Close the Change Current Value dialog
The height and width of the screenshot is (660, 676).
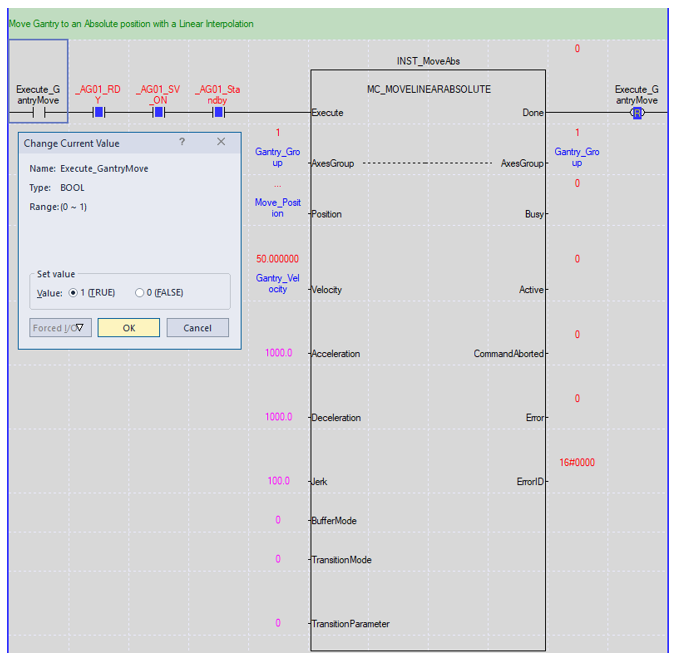pyautogui.click(x=221, y=142)
